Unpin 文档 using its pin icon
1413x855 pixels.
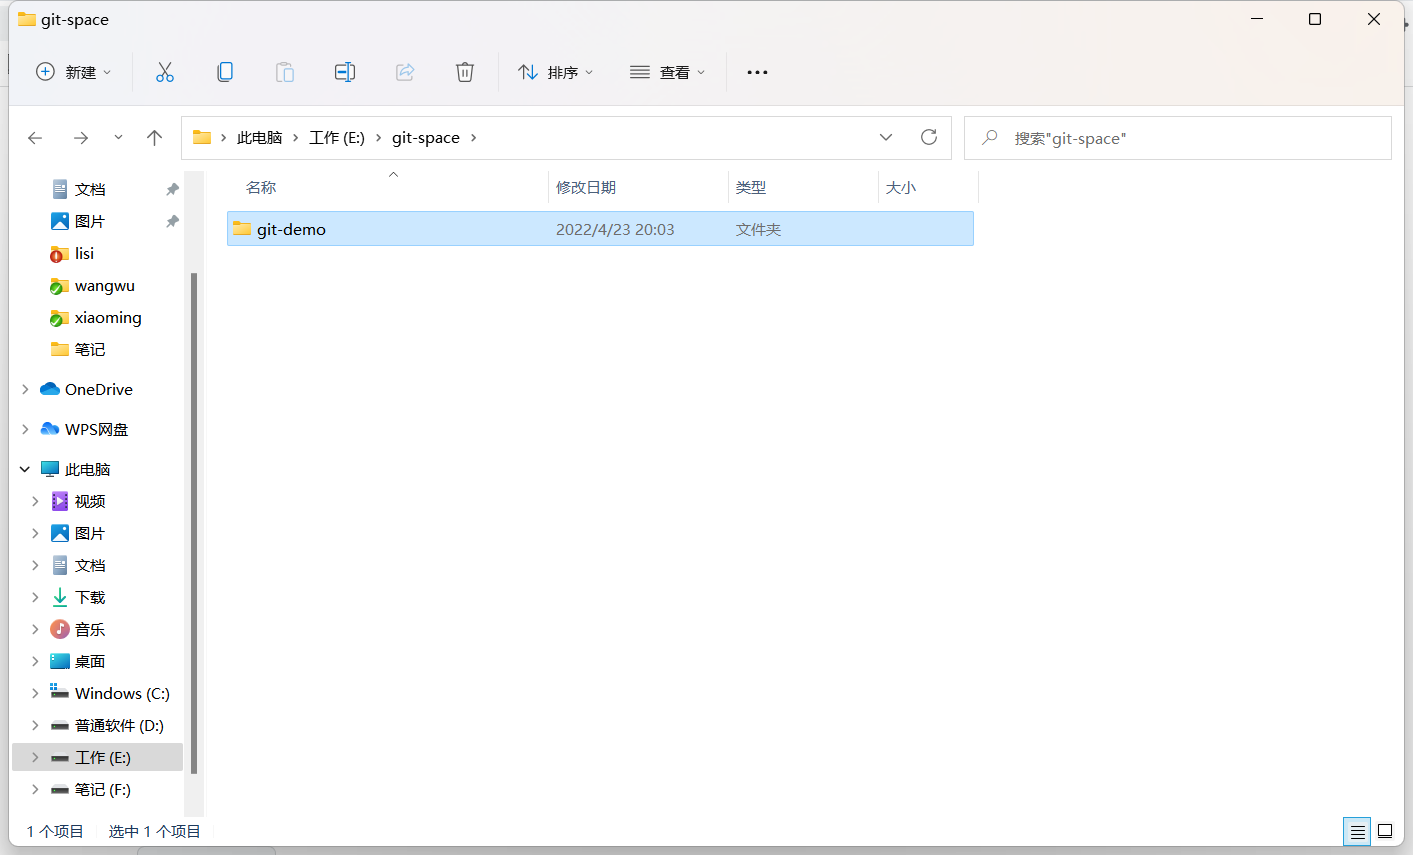pyautogui.click(x=172, y=189)
